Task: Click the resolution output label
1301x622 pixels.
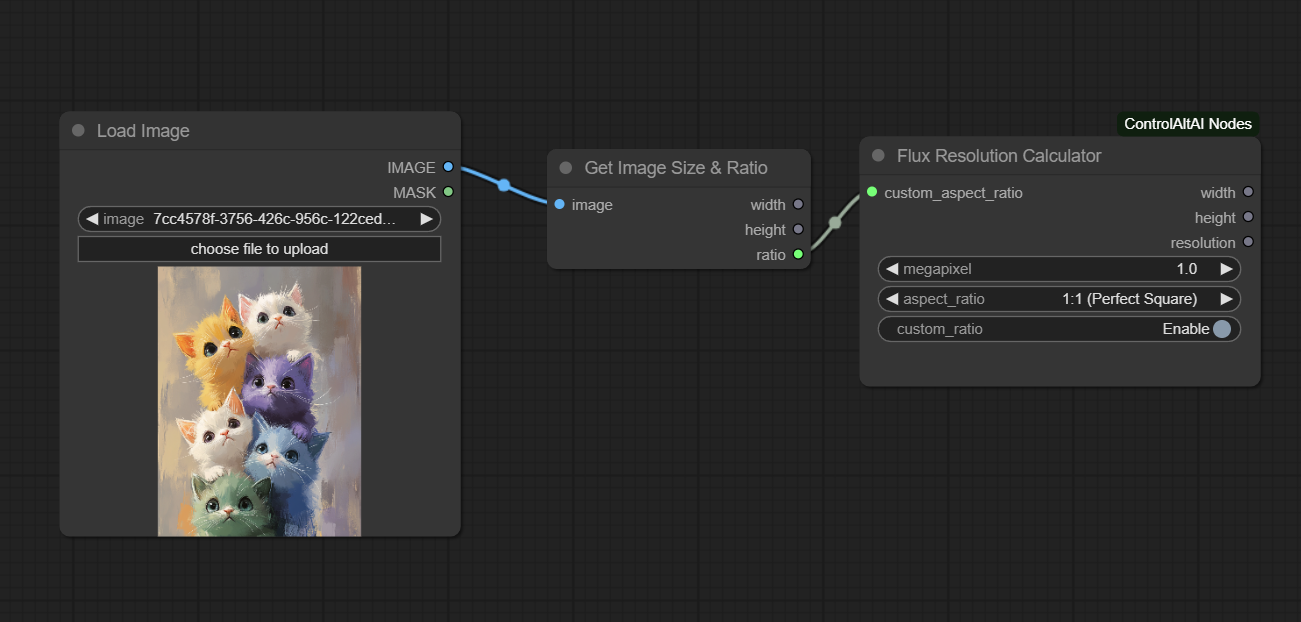Action: 1203,243
